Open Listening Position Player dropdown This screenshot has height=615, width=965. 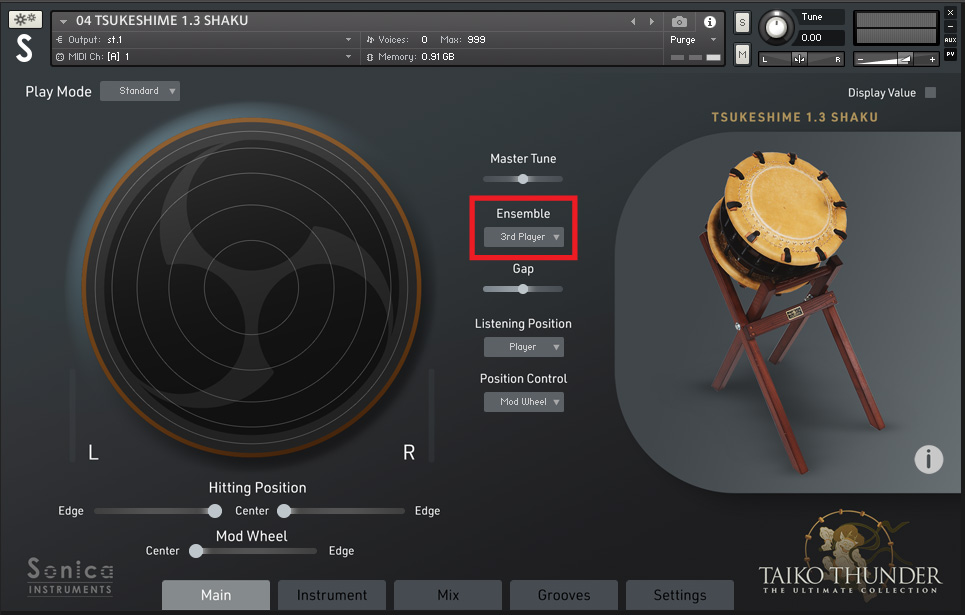point(524,347)
